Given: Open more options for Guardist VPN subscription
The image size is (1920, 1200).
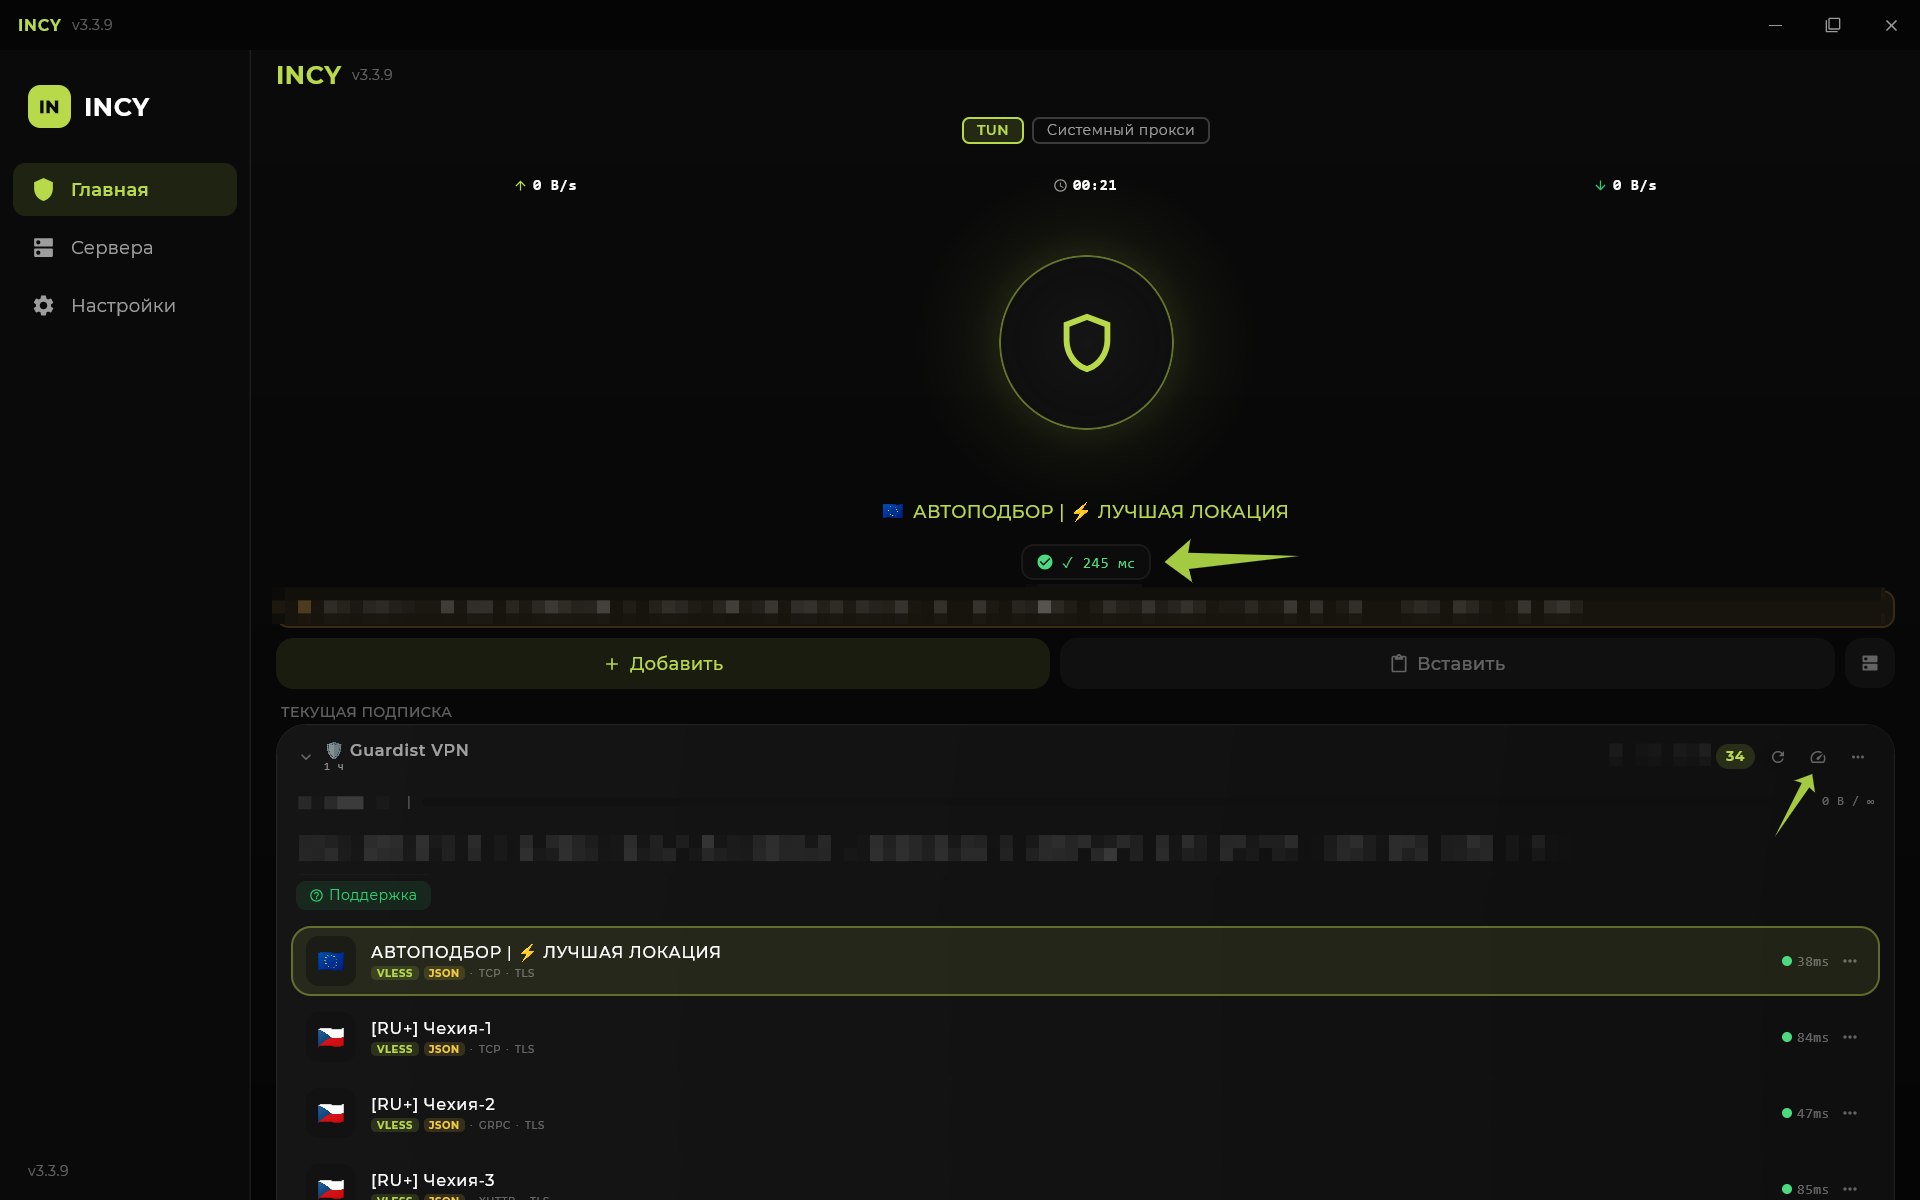Looking at the screenshot, I should [x=1857, y=757].
